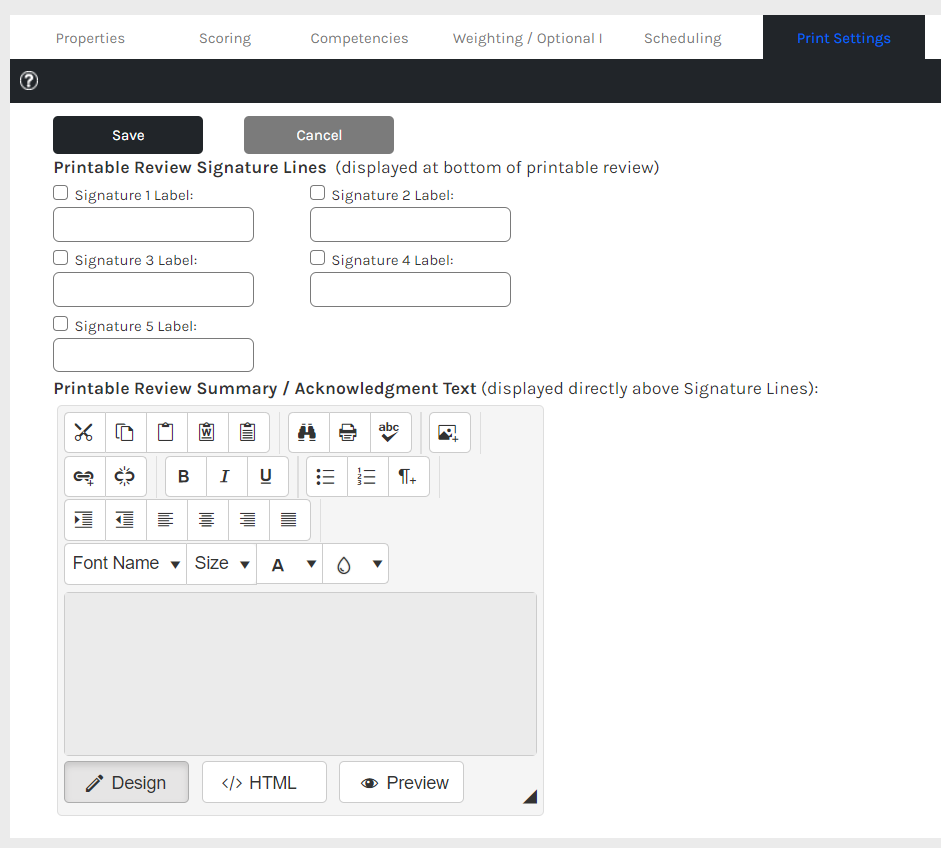This screenshot has height=848, width=941.
Task: Click the Print icon in editor
Action: point(349,432)
